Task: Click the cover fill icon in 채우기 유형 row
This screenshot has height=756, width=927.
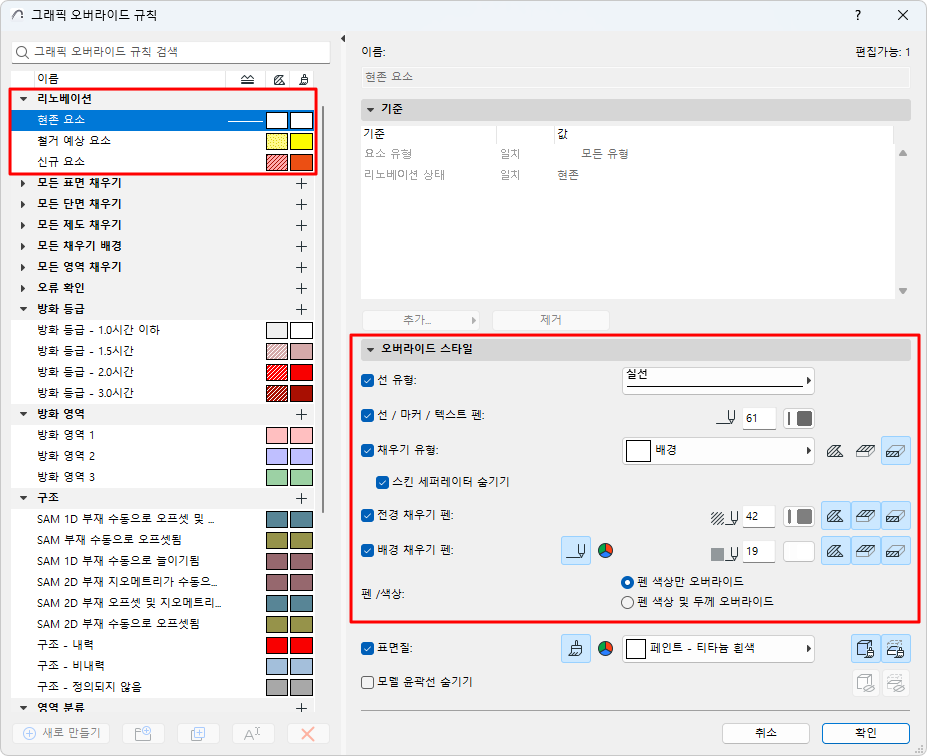Action: [866, 451]
